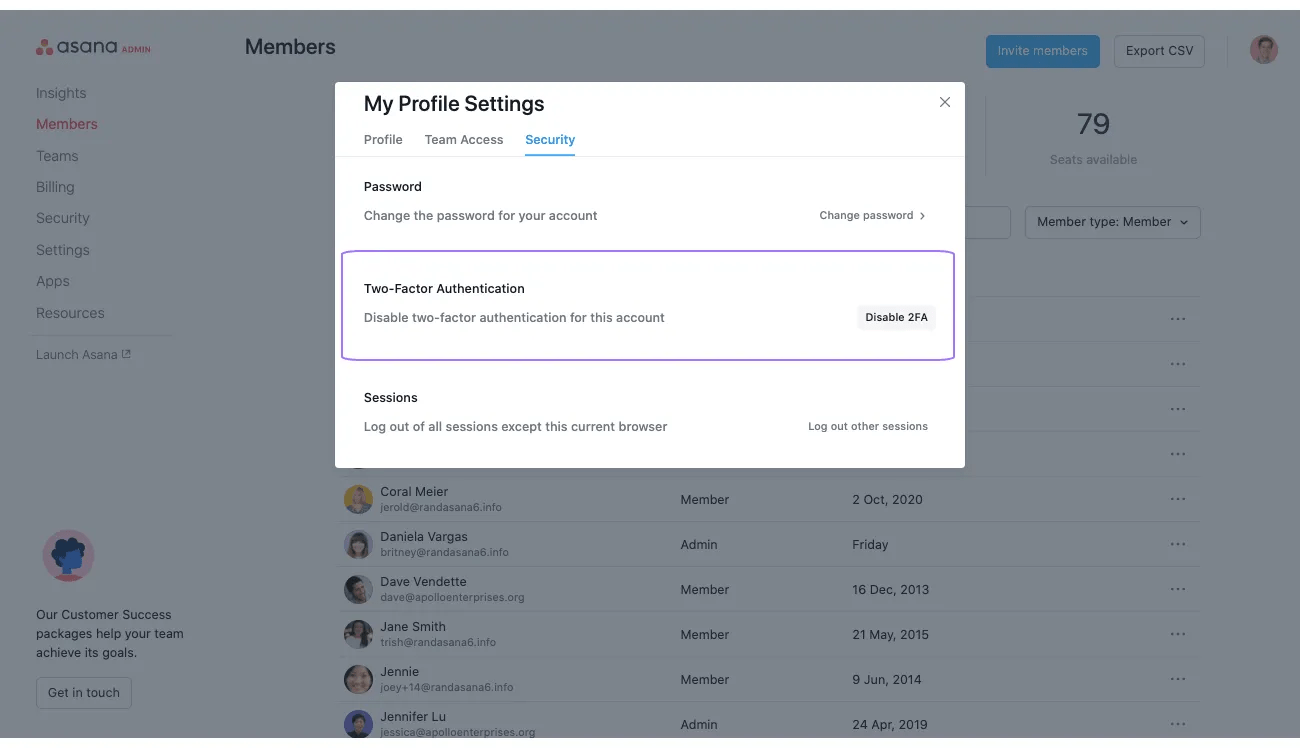This screenshot has height=748, width=1300.
Task: Open Change password option
Action: 872,215
